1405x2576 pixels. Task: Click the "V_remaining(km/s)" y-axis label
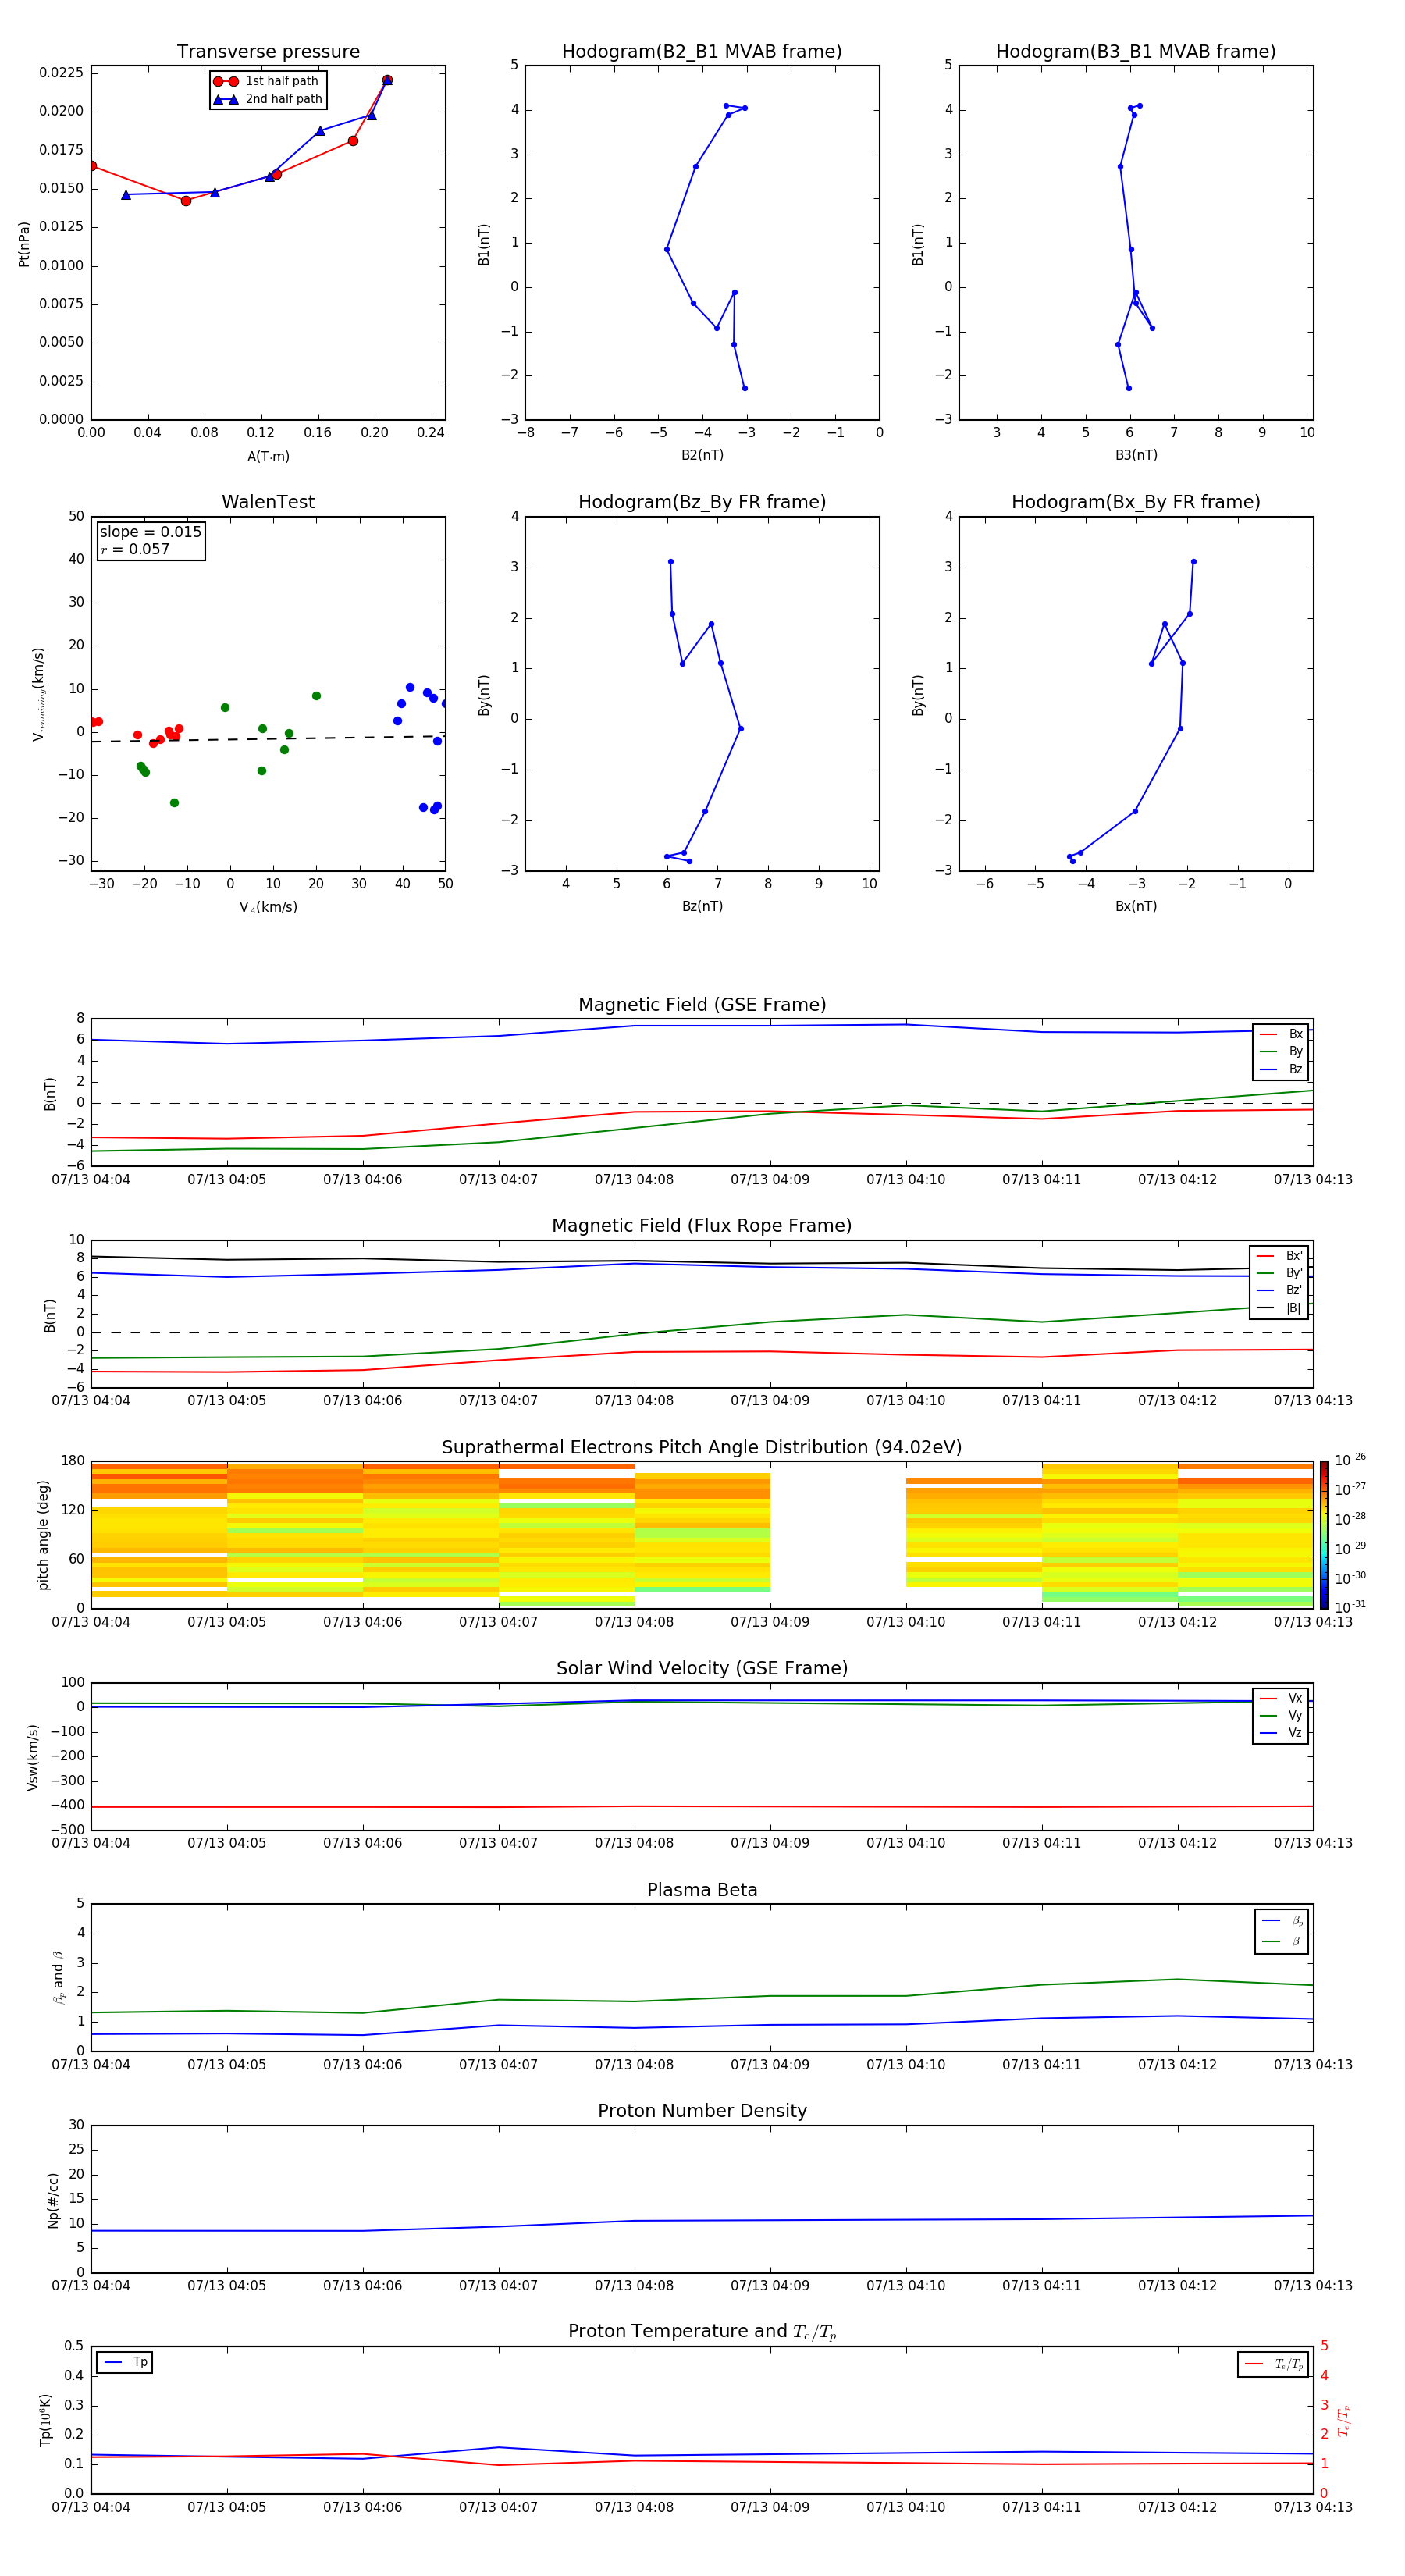point(39,694)
